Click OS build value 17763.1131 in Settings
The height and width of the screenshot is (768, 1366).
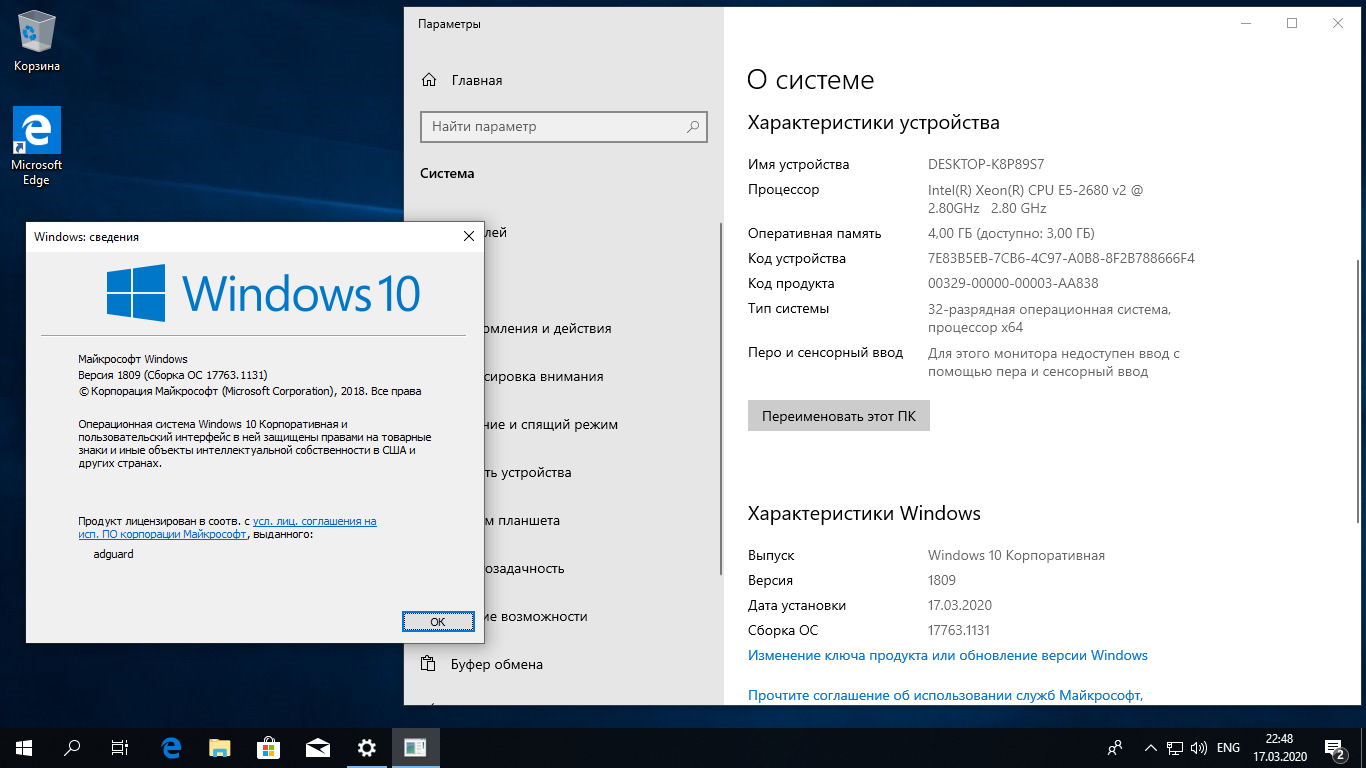point(959,630)
